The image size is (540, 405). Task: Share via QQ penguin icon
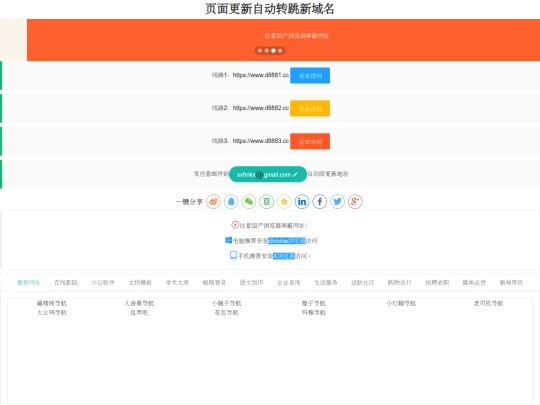231,201
